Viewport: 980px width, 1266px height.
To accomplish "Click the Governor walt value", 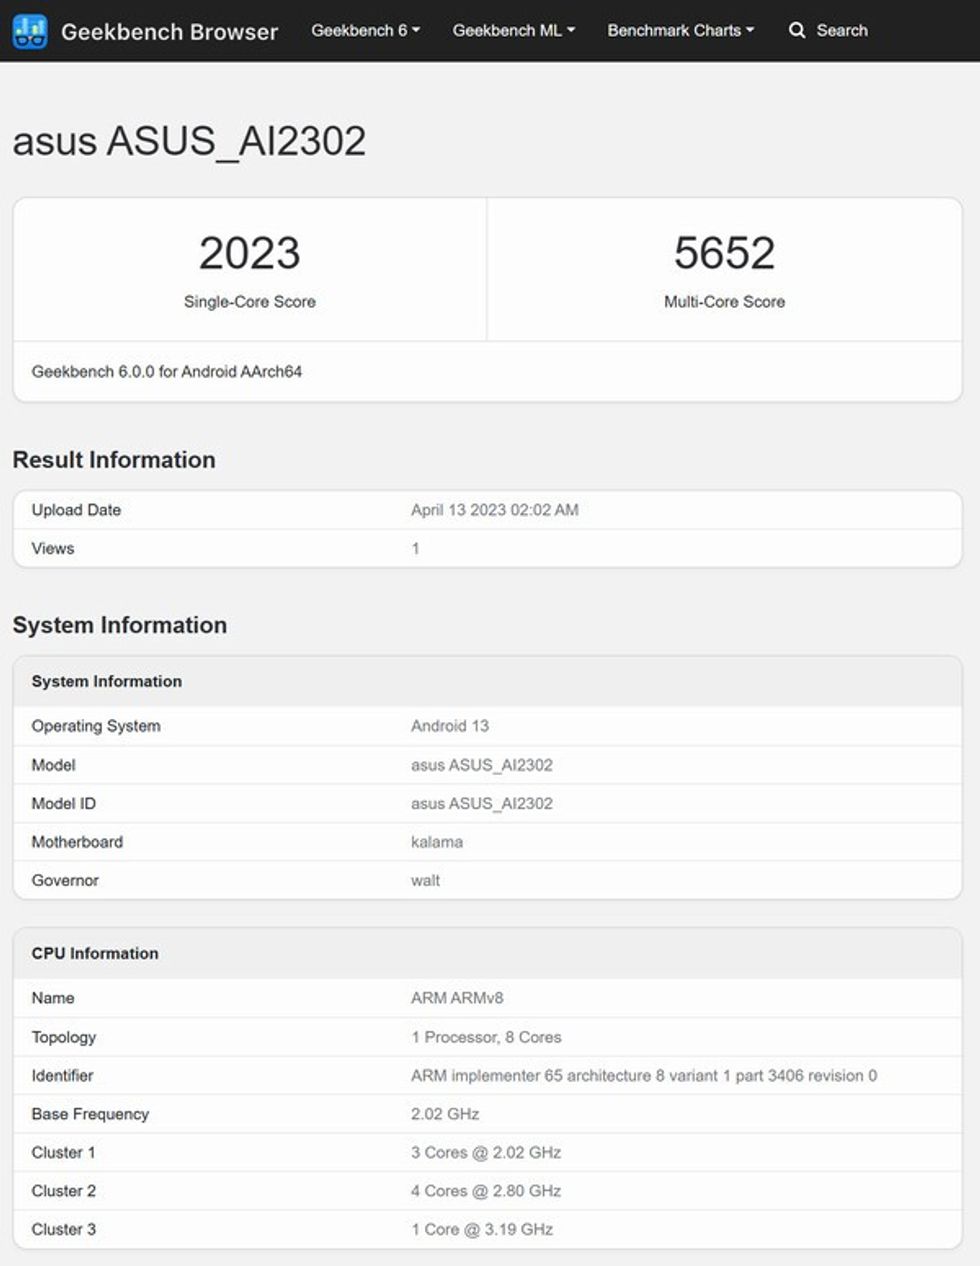I will (426, 880).
